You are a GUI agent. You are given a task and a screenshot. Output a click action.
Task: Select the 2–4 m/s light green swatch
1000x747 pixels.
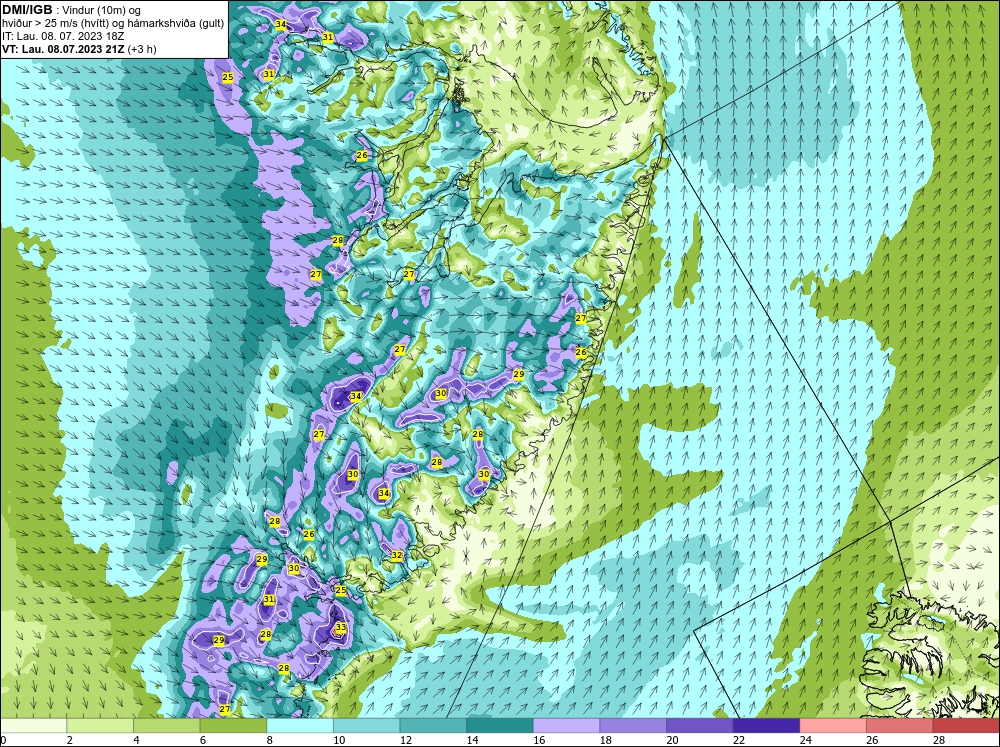pyautogui.click(x=99, y=726)
